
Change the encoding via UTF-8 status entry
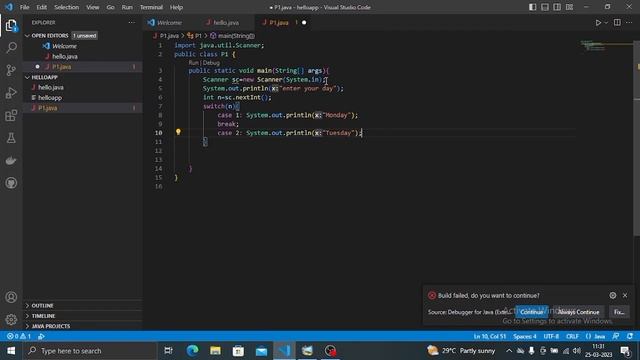pyautogui.click(x=551, y=336)
